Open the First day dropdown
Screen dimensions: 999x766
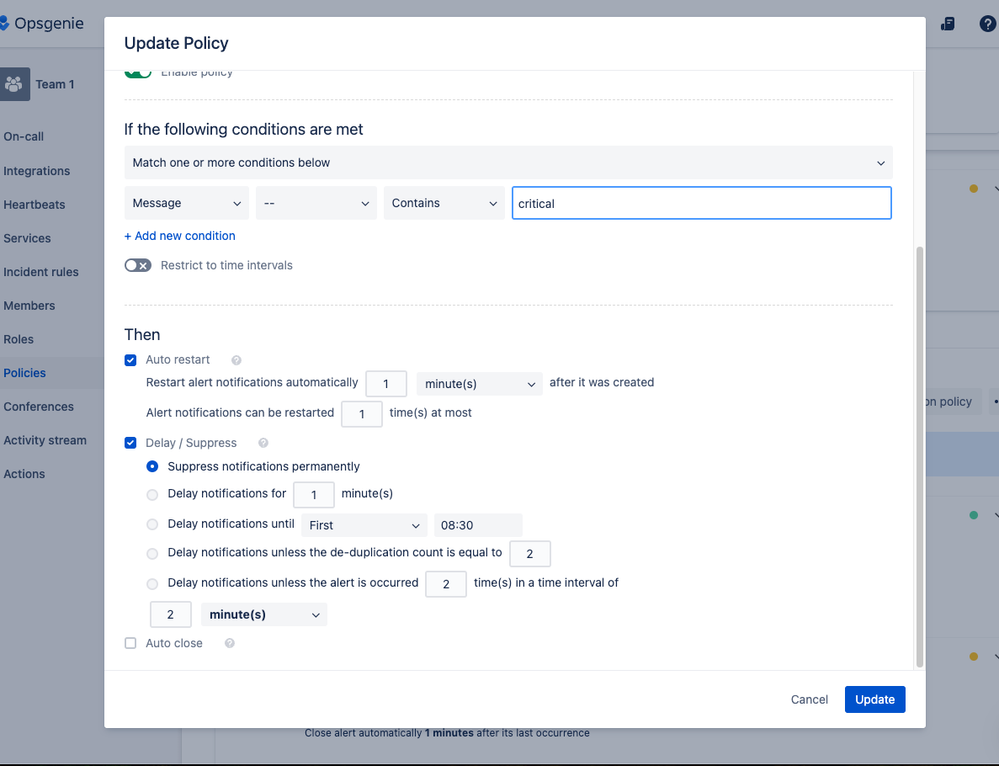(364, 525)
